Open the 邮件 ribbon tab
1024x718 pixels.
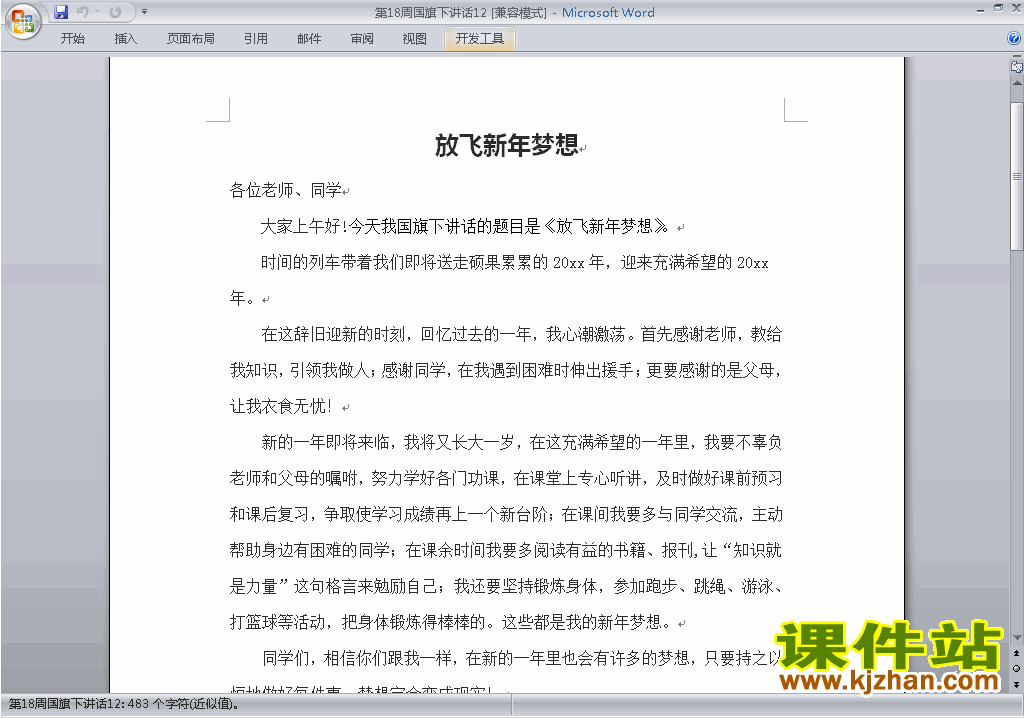pyautogui.click(x=309, y=39)
